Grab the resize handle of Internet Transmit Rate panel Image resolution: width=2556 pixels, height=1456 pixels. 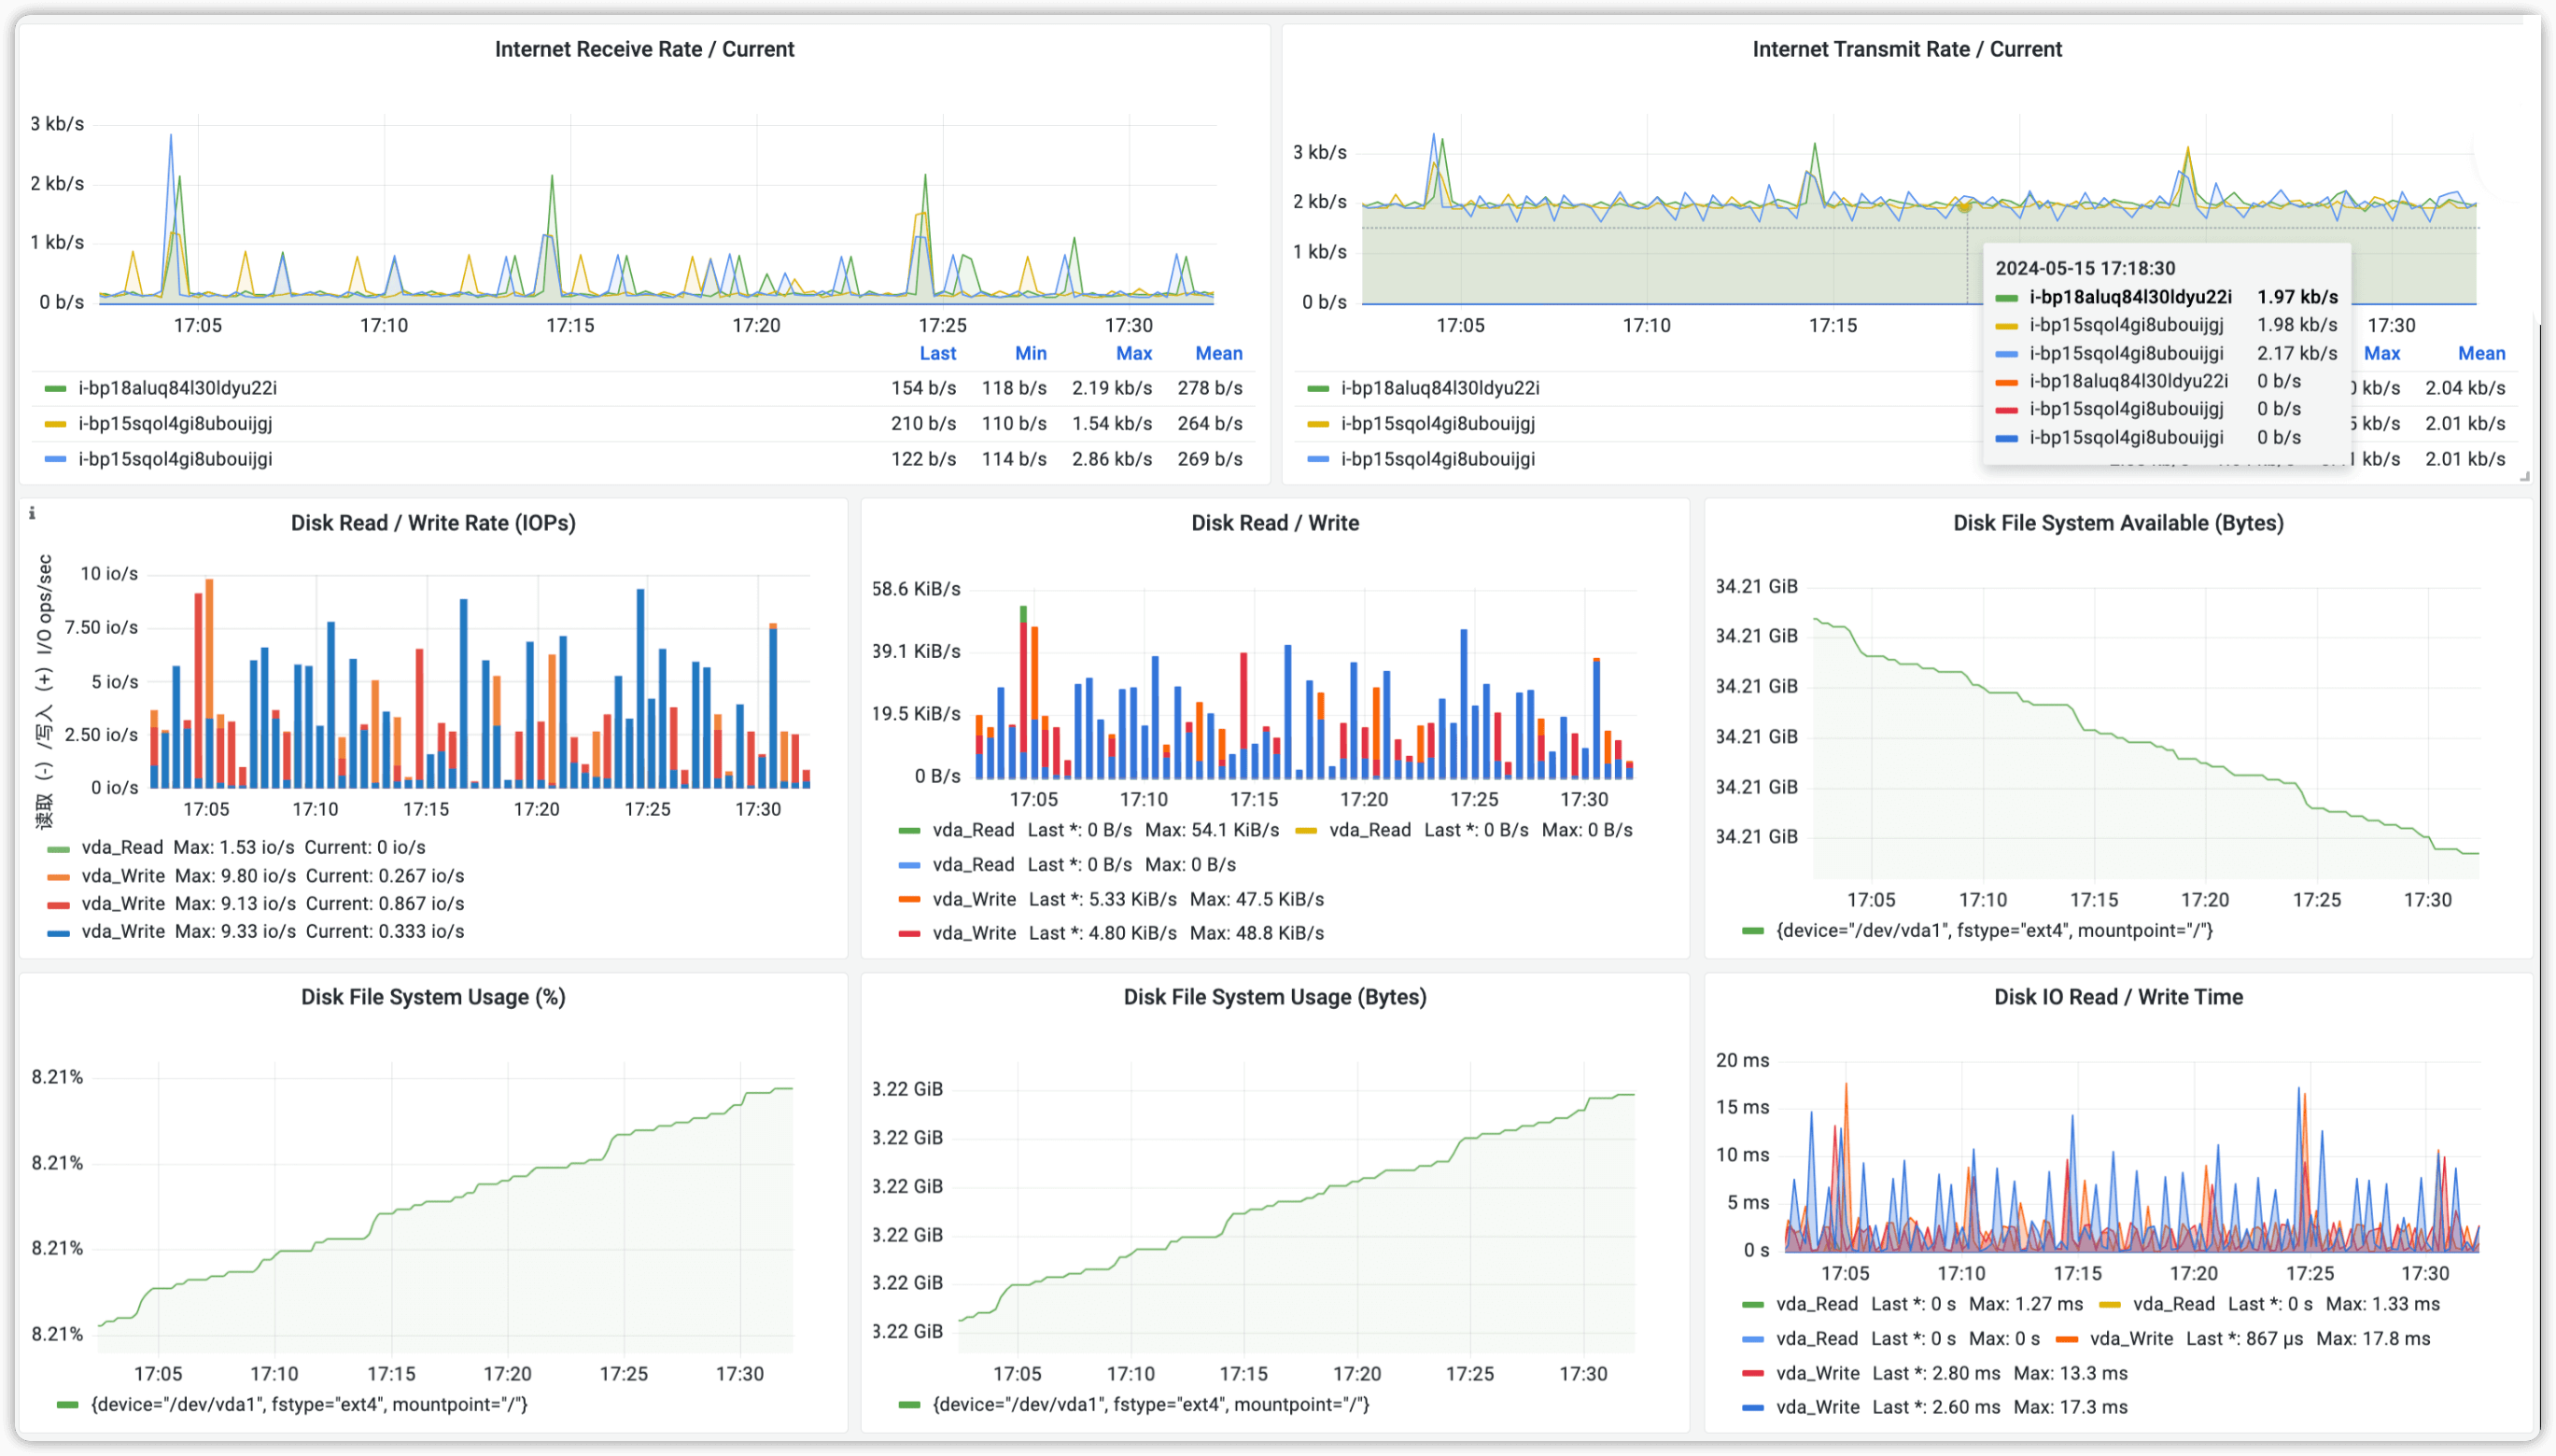tap(2524, 477)
